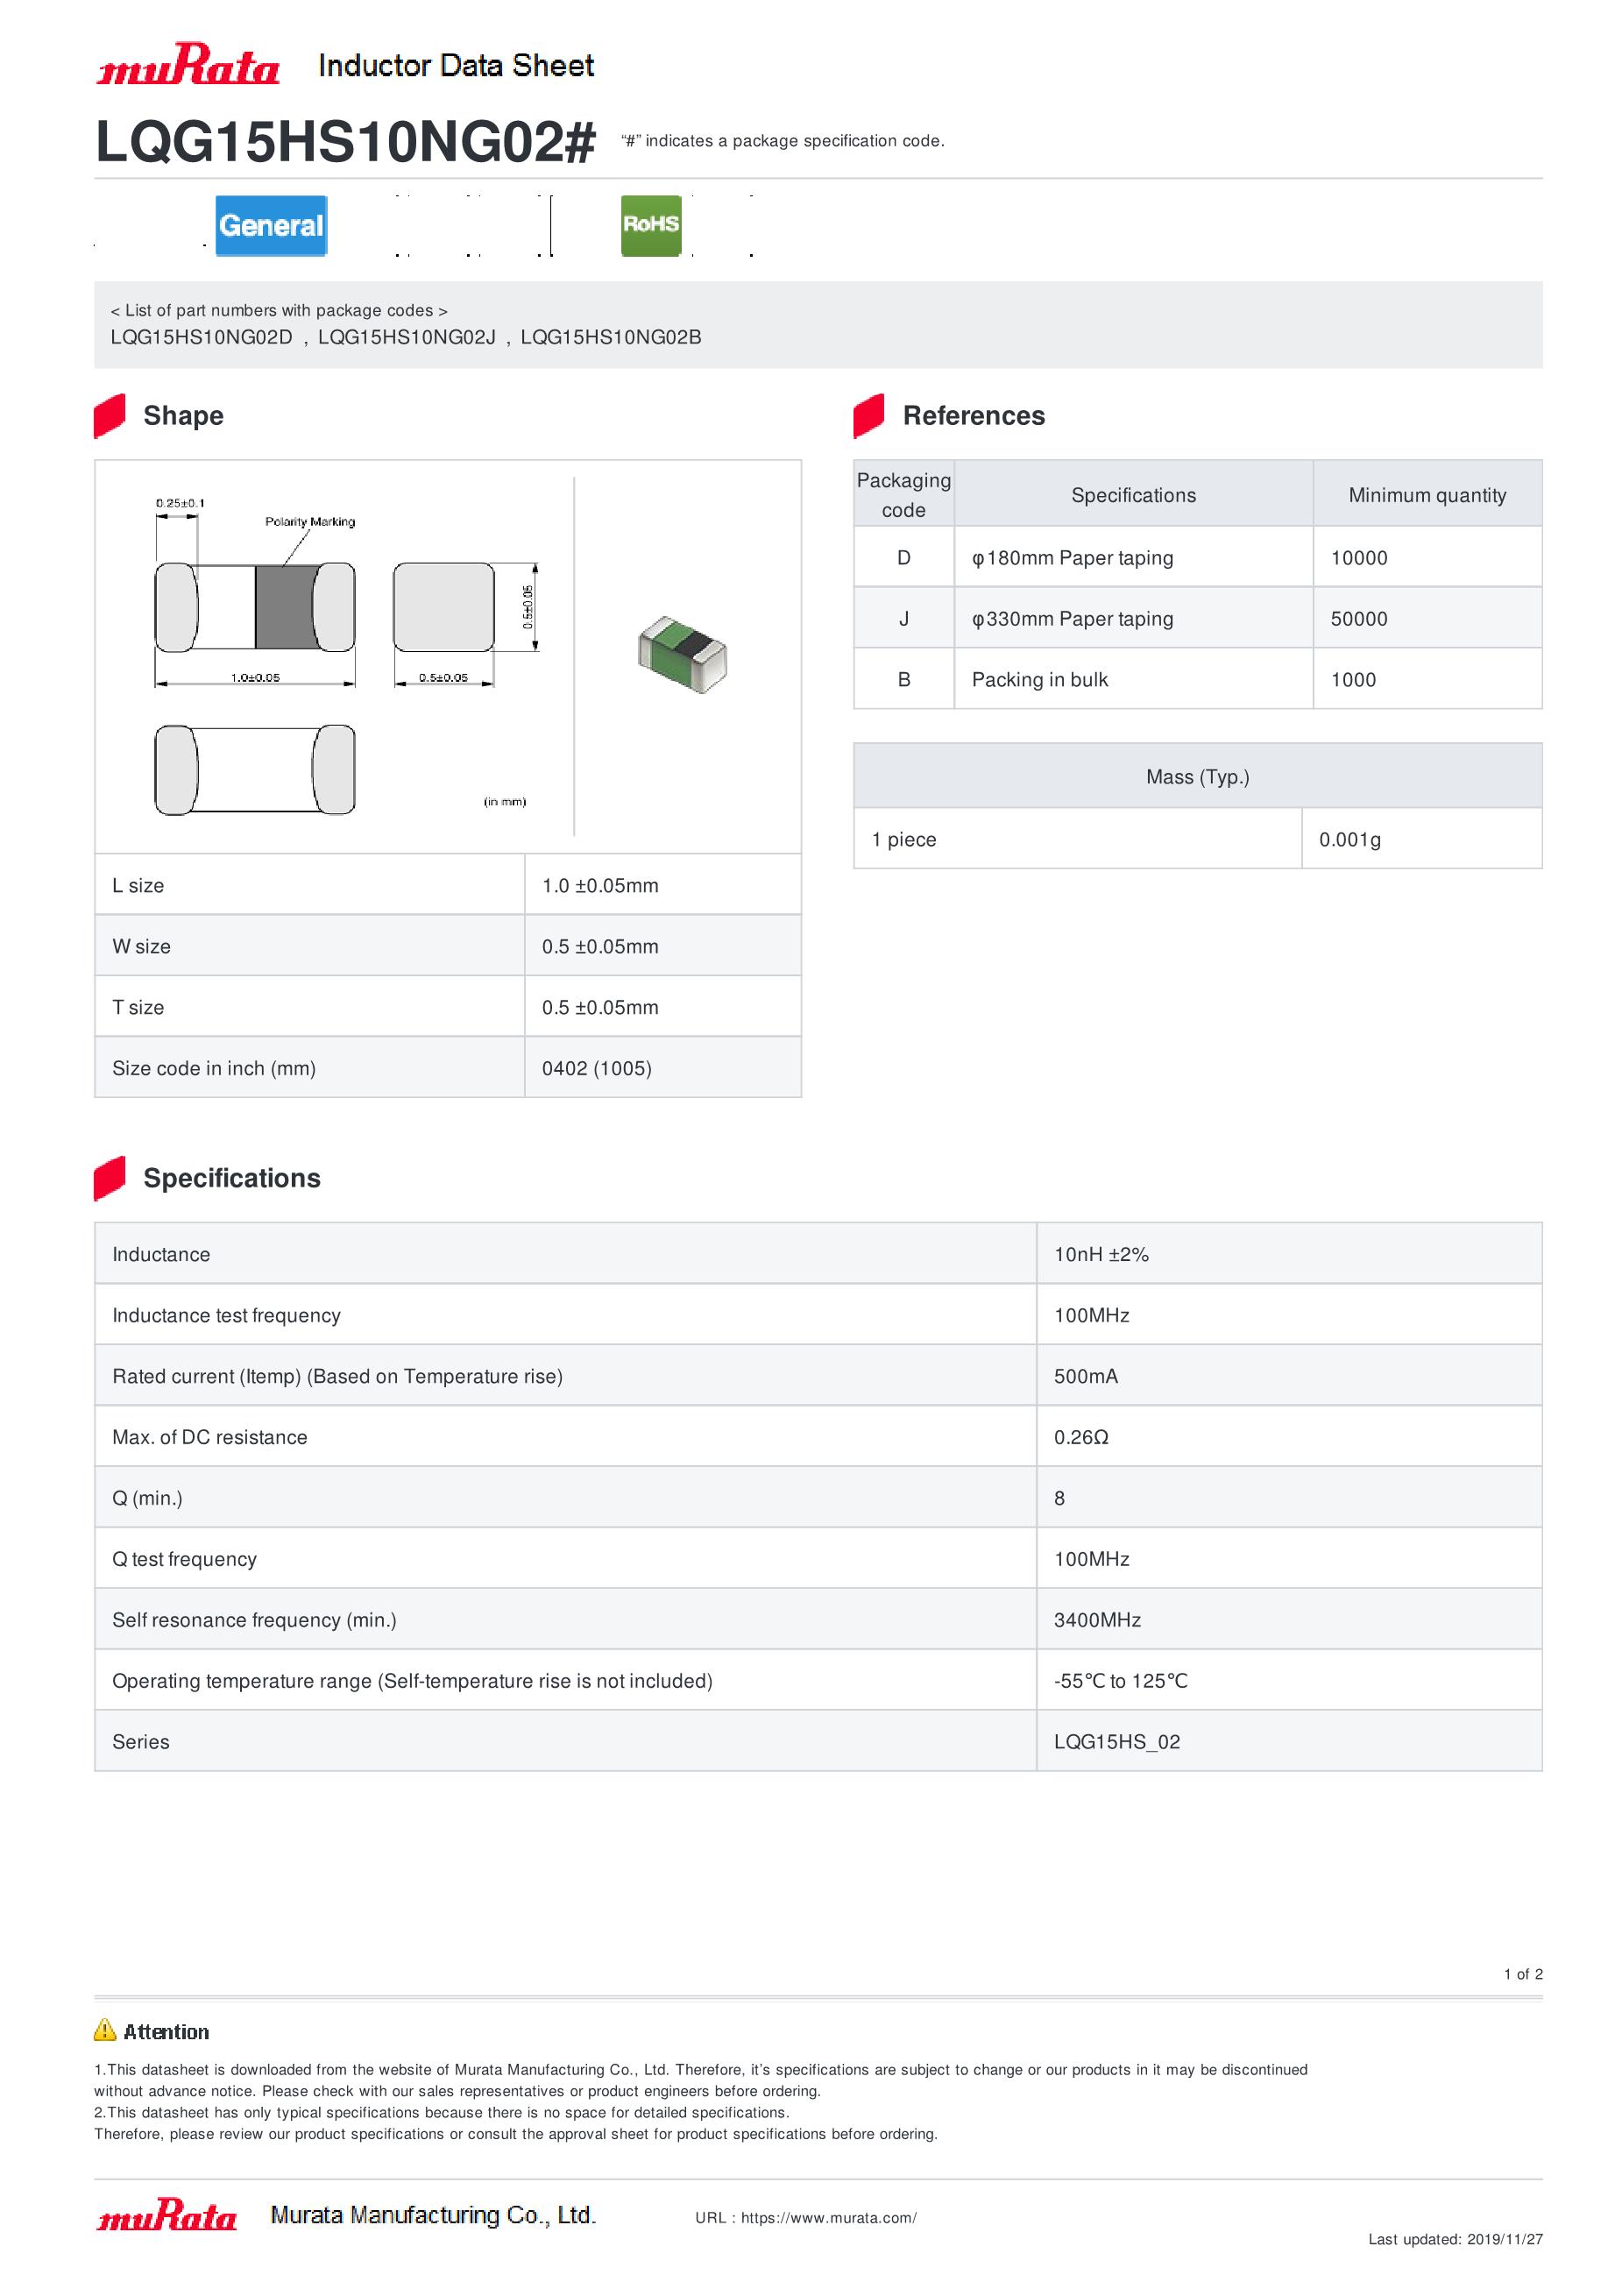
Task: Click the blue General badge
Action: point(271,225)
